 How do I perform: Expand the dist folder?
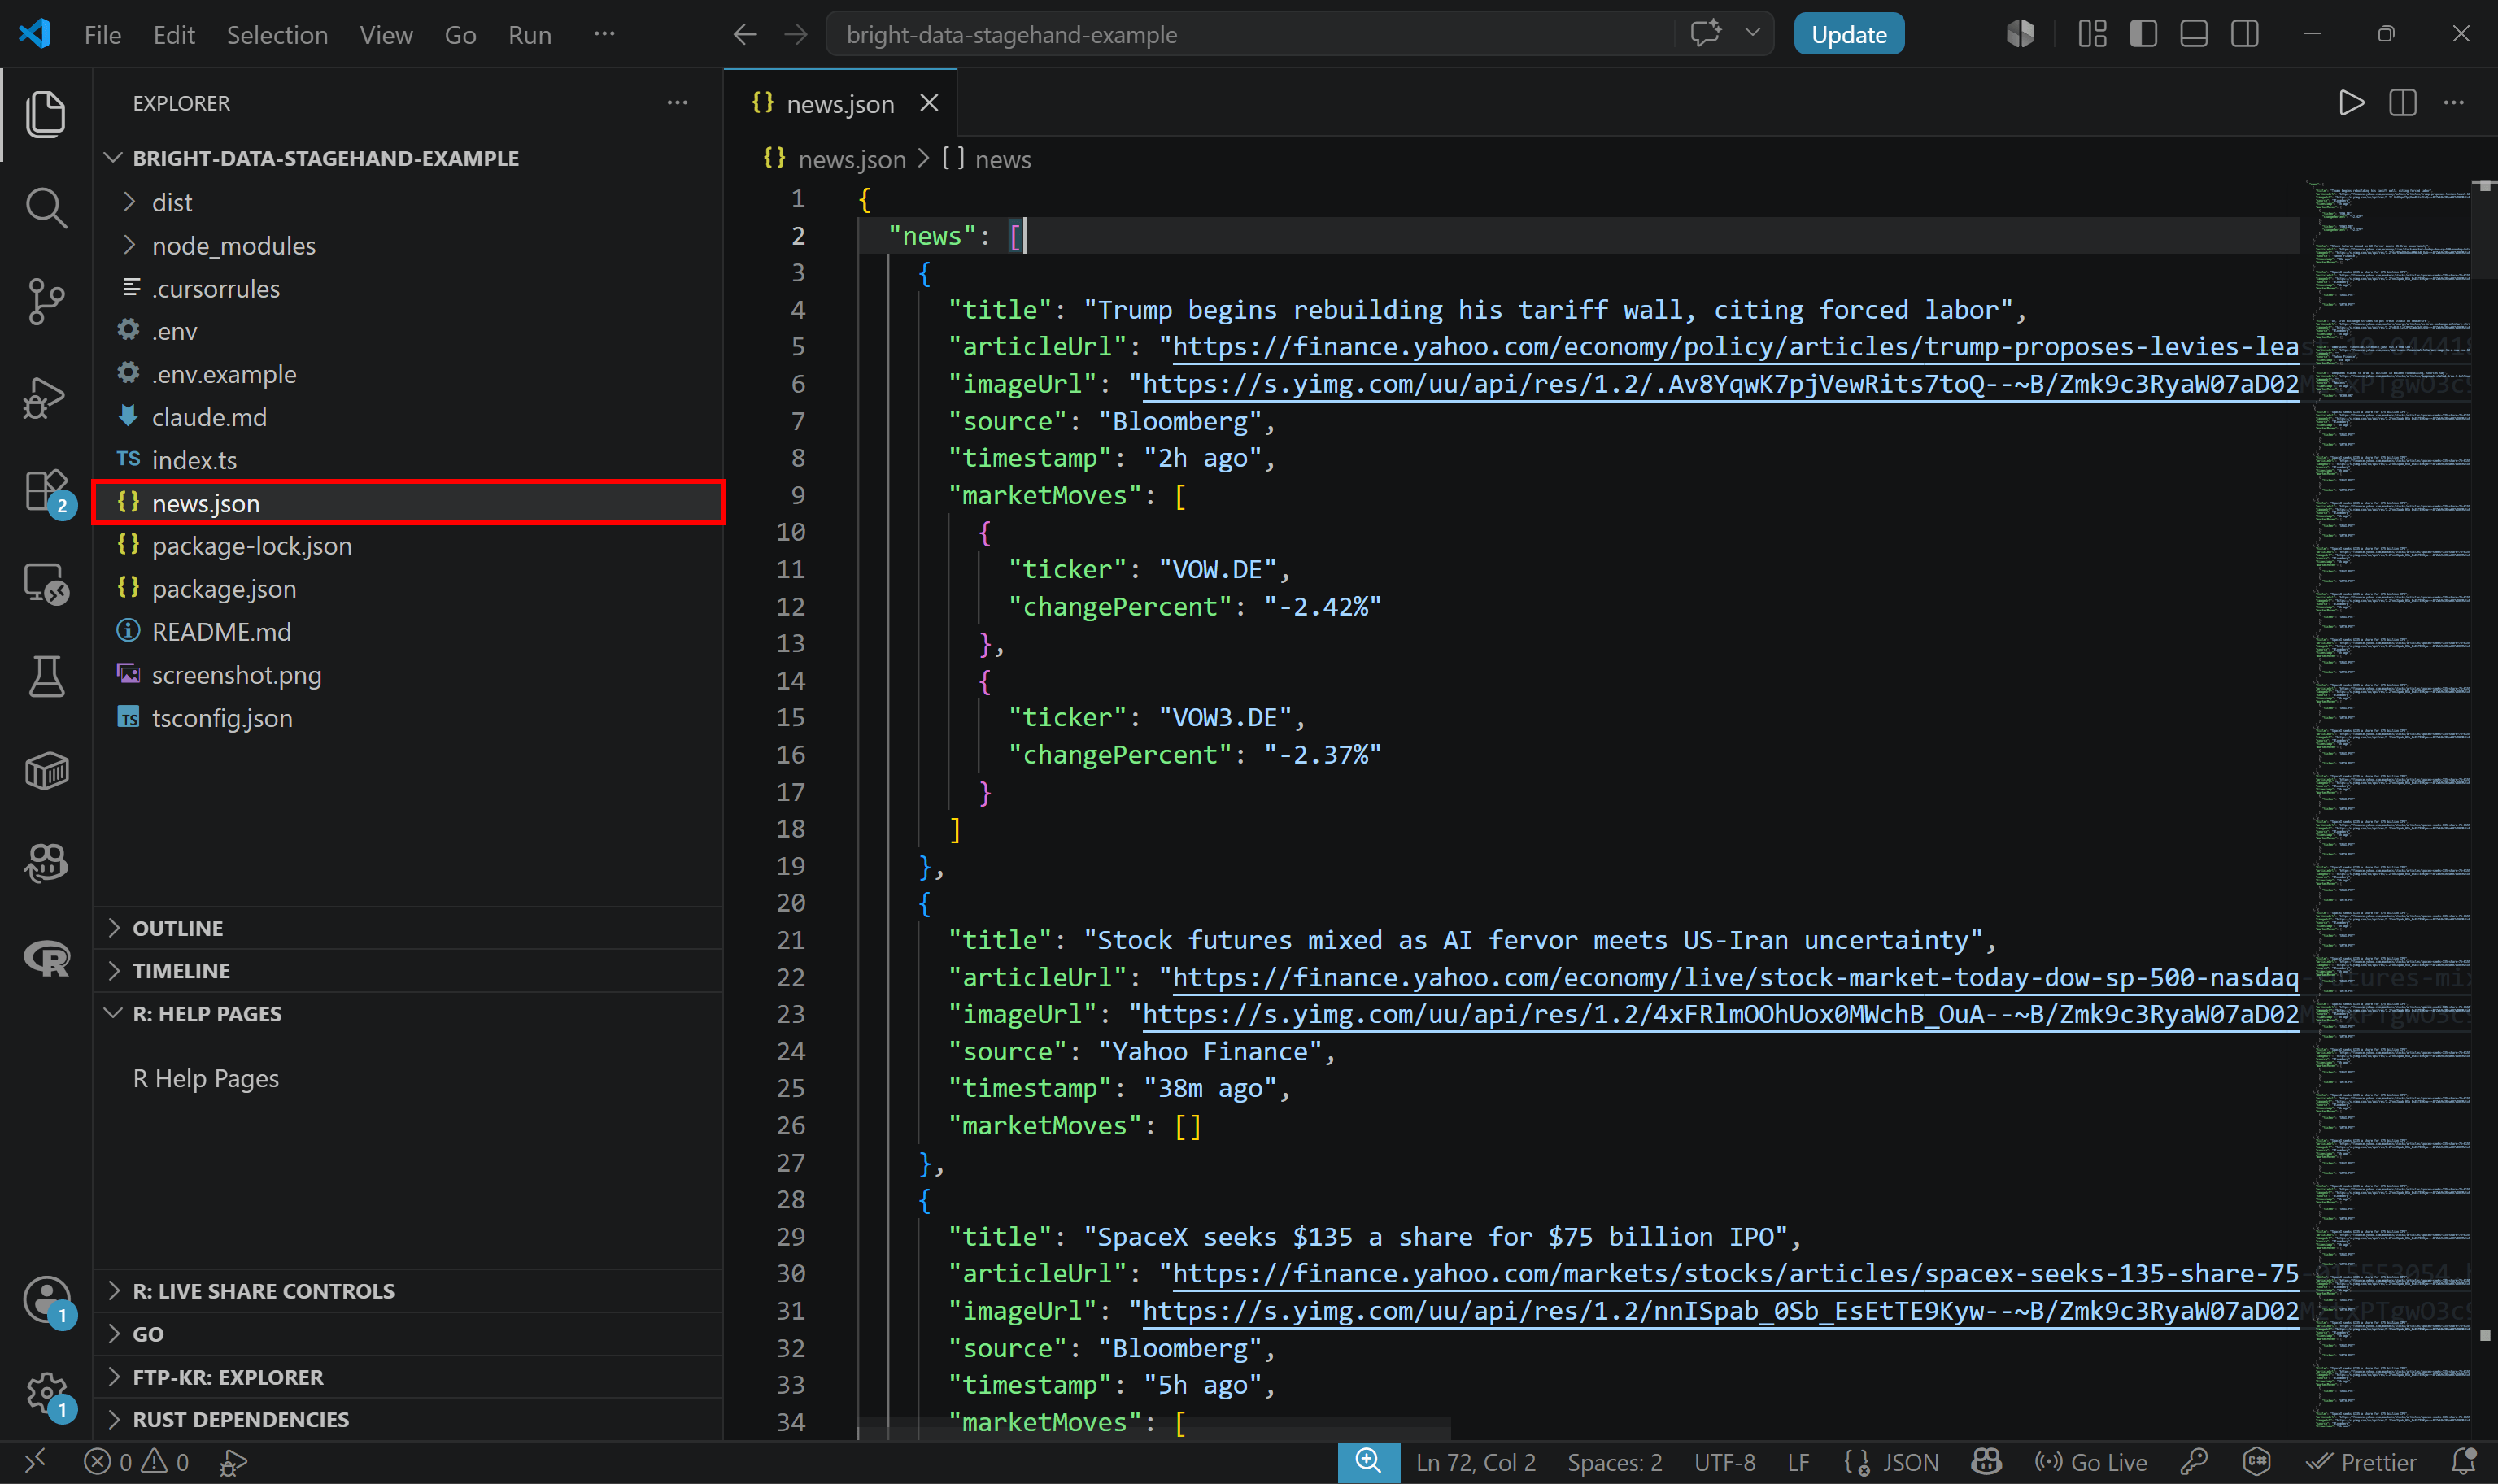click(408, 202)
